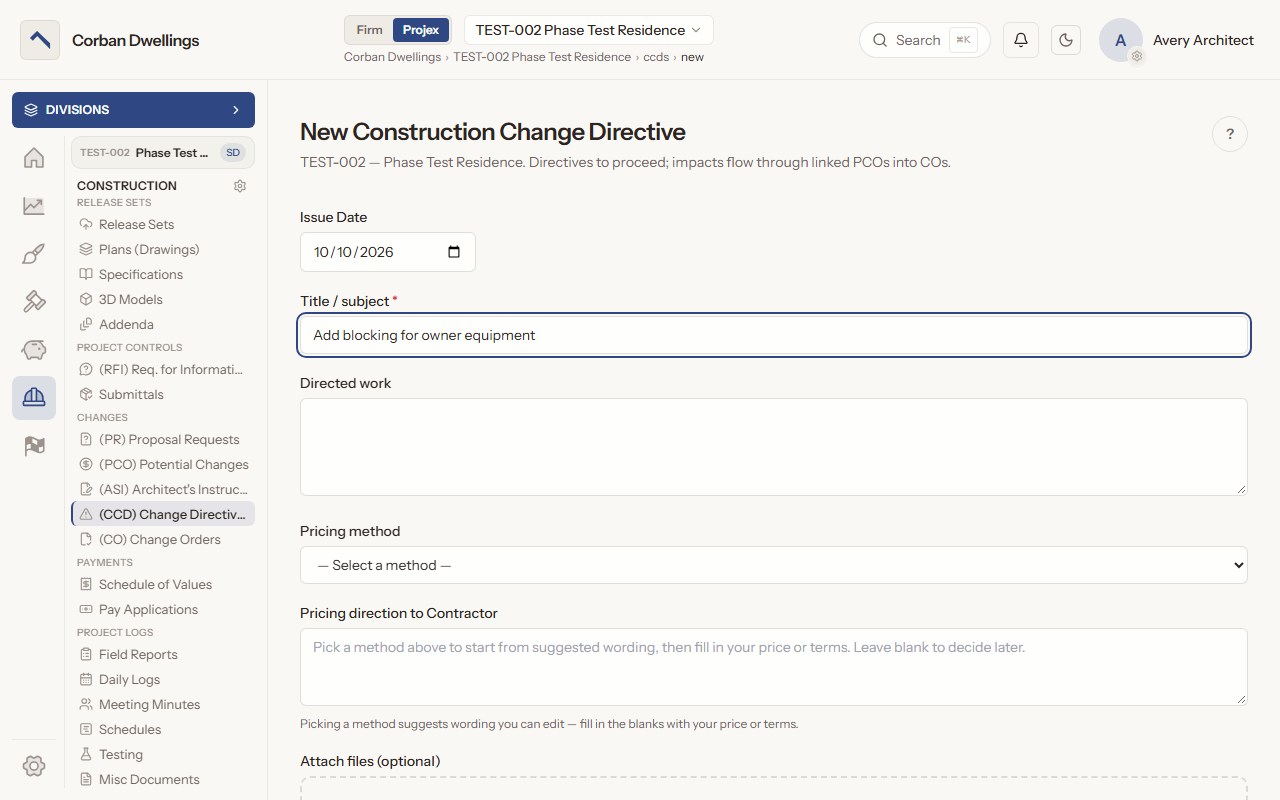
Task: Click the Issue Date input field
Action: [x=388, y=252]
